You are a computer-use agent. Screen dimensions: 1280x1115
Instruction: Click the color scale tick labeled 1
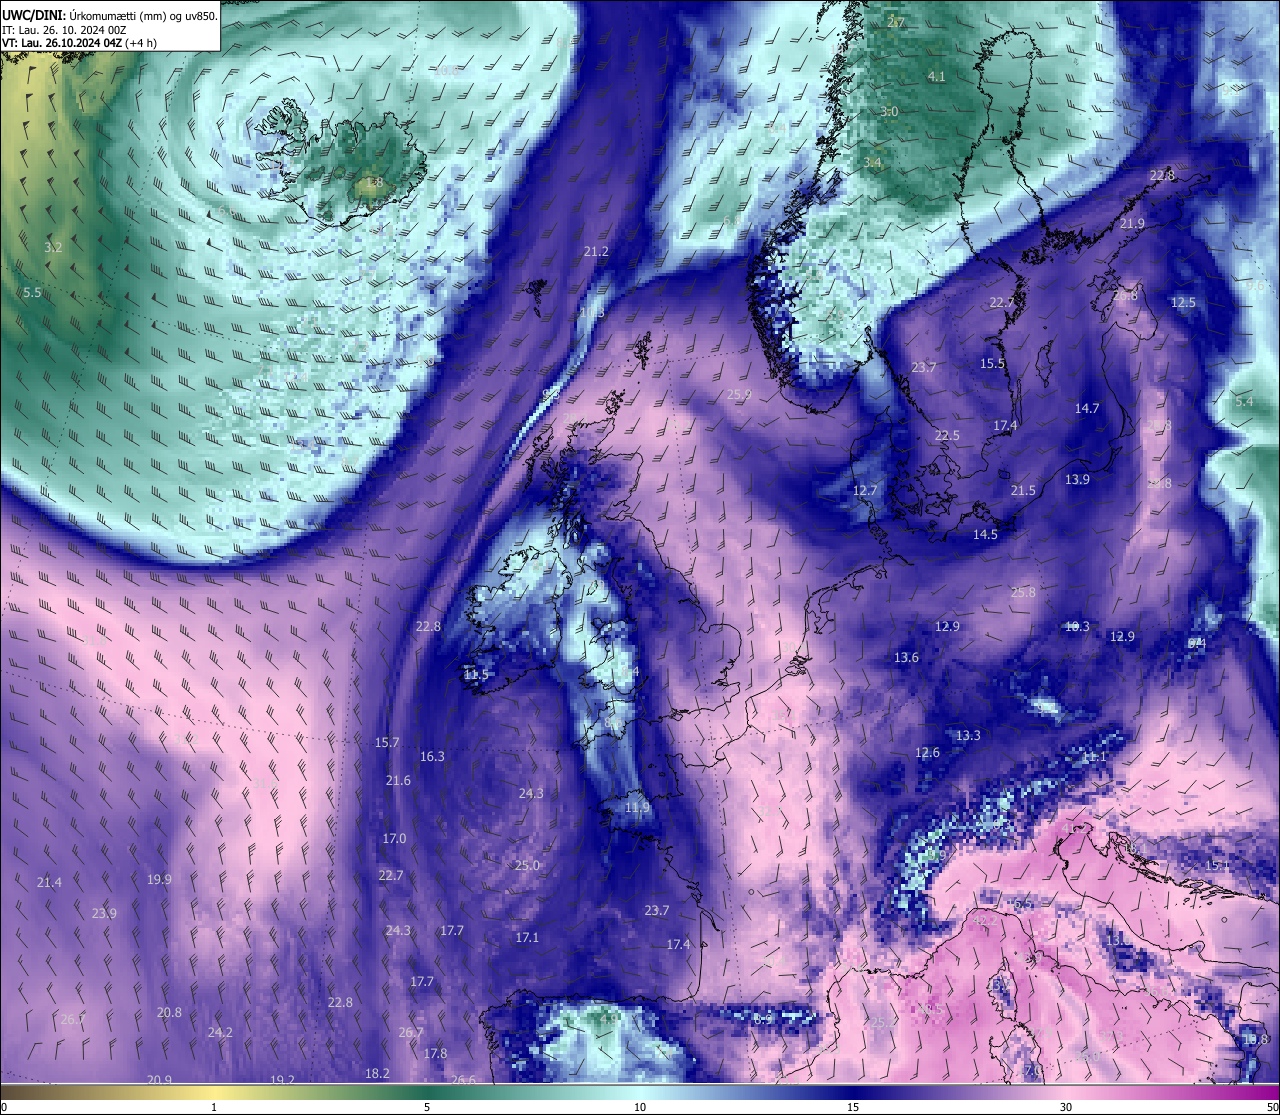(214, 1107)
